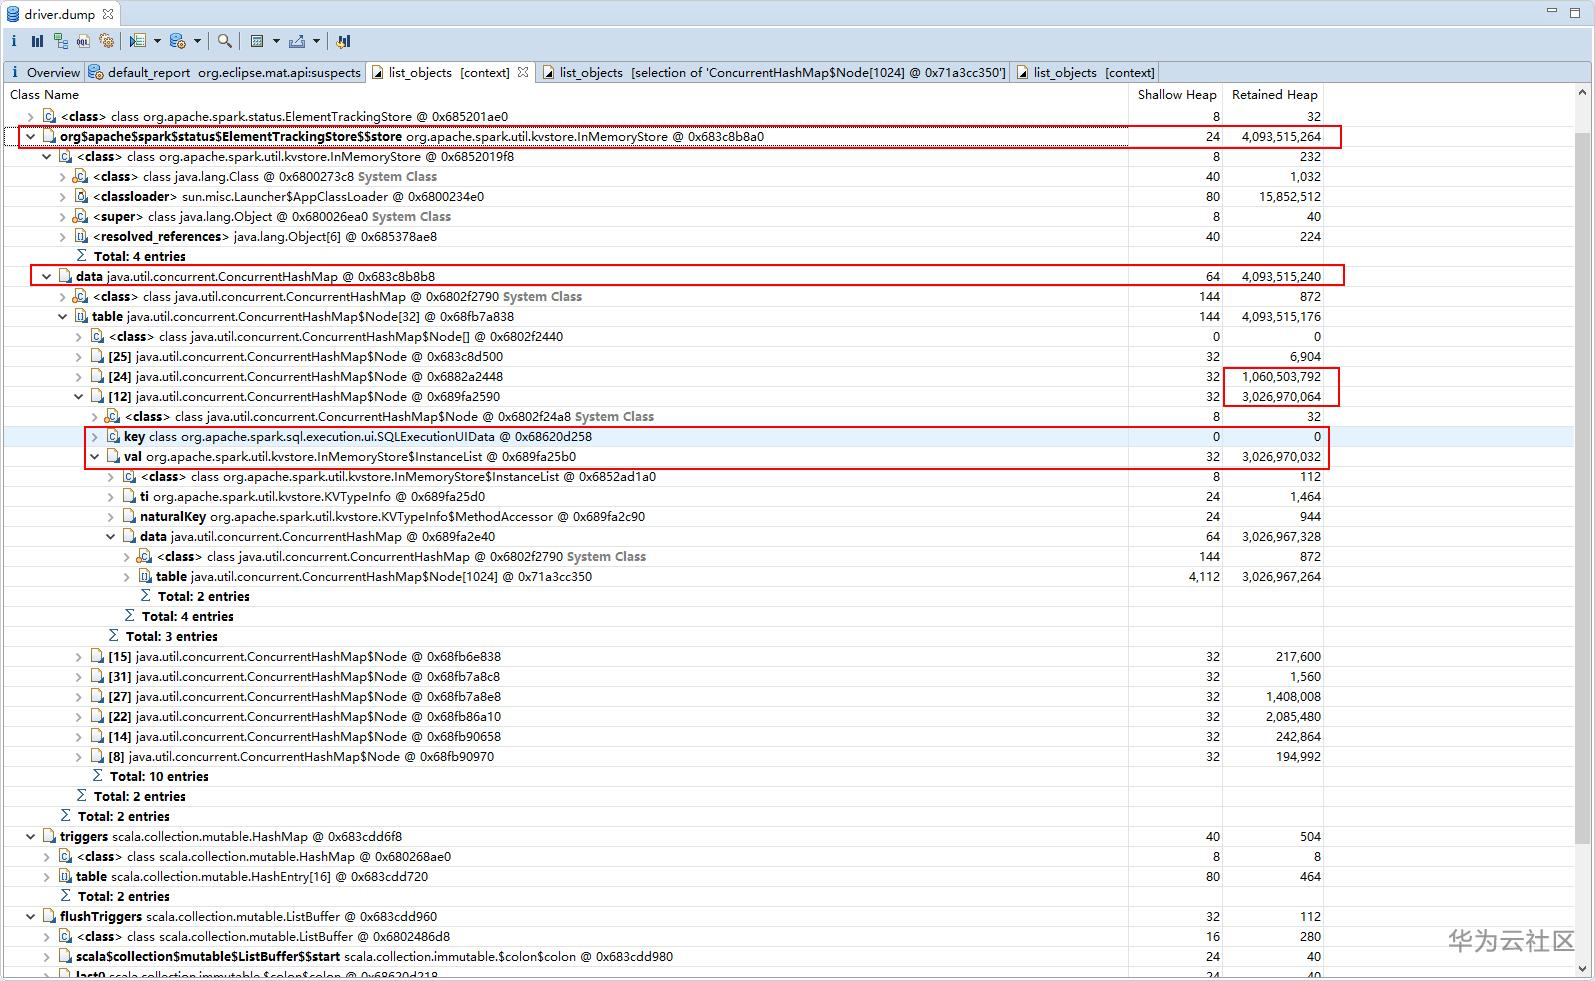Switch to the Overview tab
Image resolution: width=1595 pixels, height=981 pixels.
(44, 72)
